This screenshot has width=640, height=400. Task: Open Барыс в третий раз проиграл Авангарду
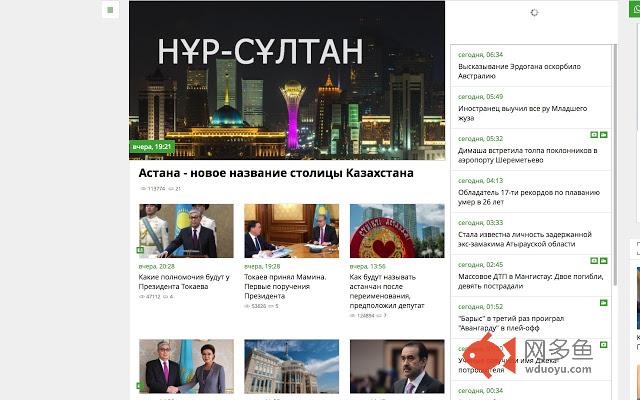[x=511, y=323]
